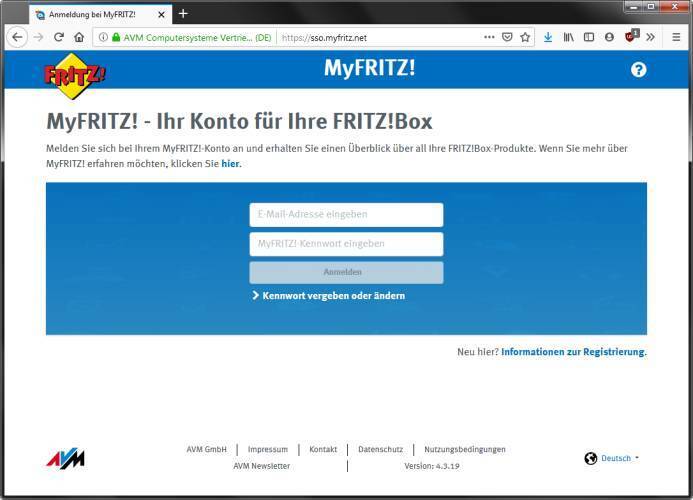Open the Firefox hamburger menu

pos(676,37)
